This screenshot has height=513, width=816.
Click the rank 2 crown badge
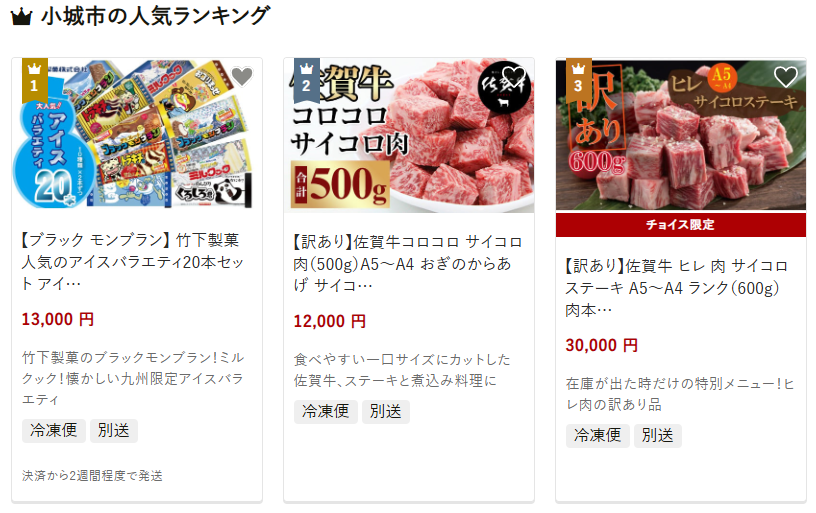point(307,80)
